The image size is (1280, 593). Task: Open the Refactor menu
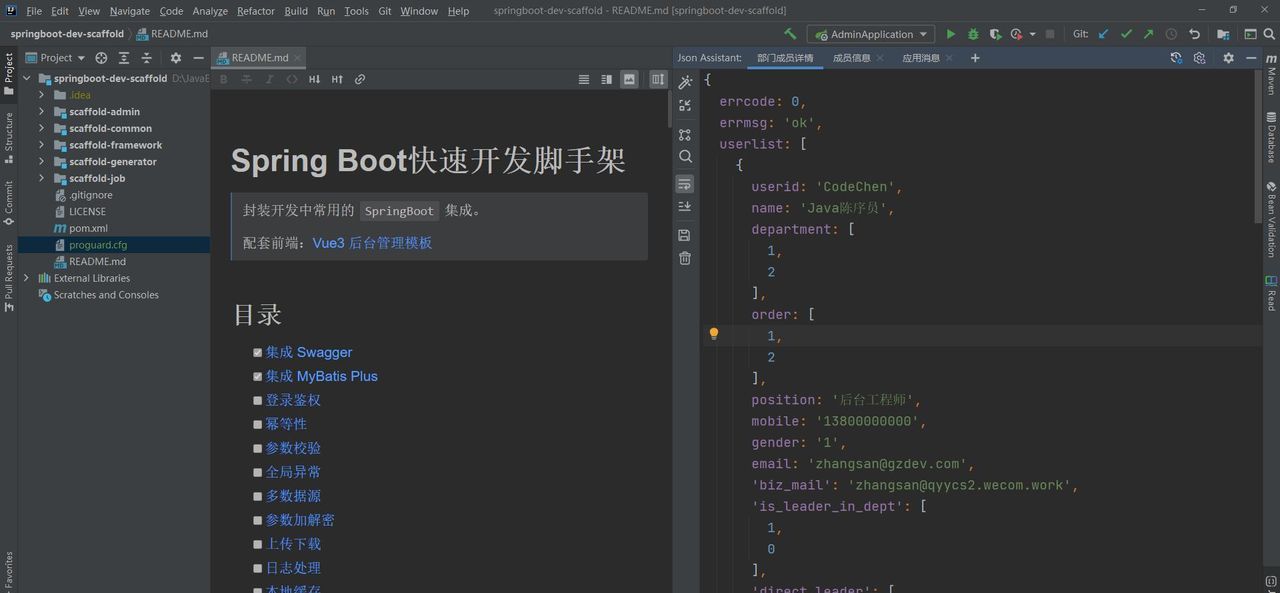[x=255, y=11]
